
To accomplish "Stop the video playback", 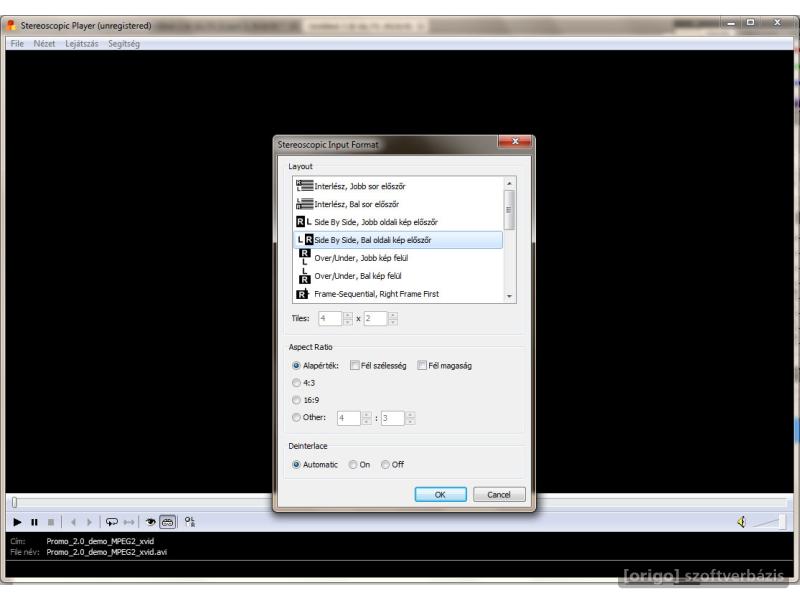I will point(51,522).
